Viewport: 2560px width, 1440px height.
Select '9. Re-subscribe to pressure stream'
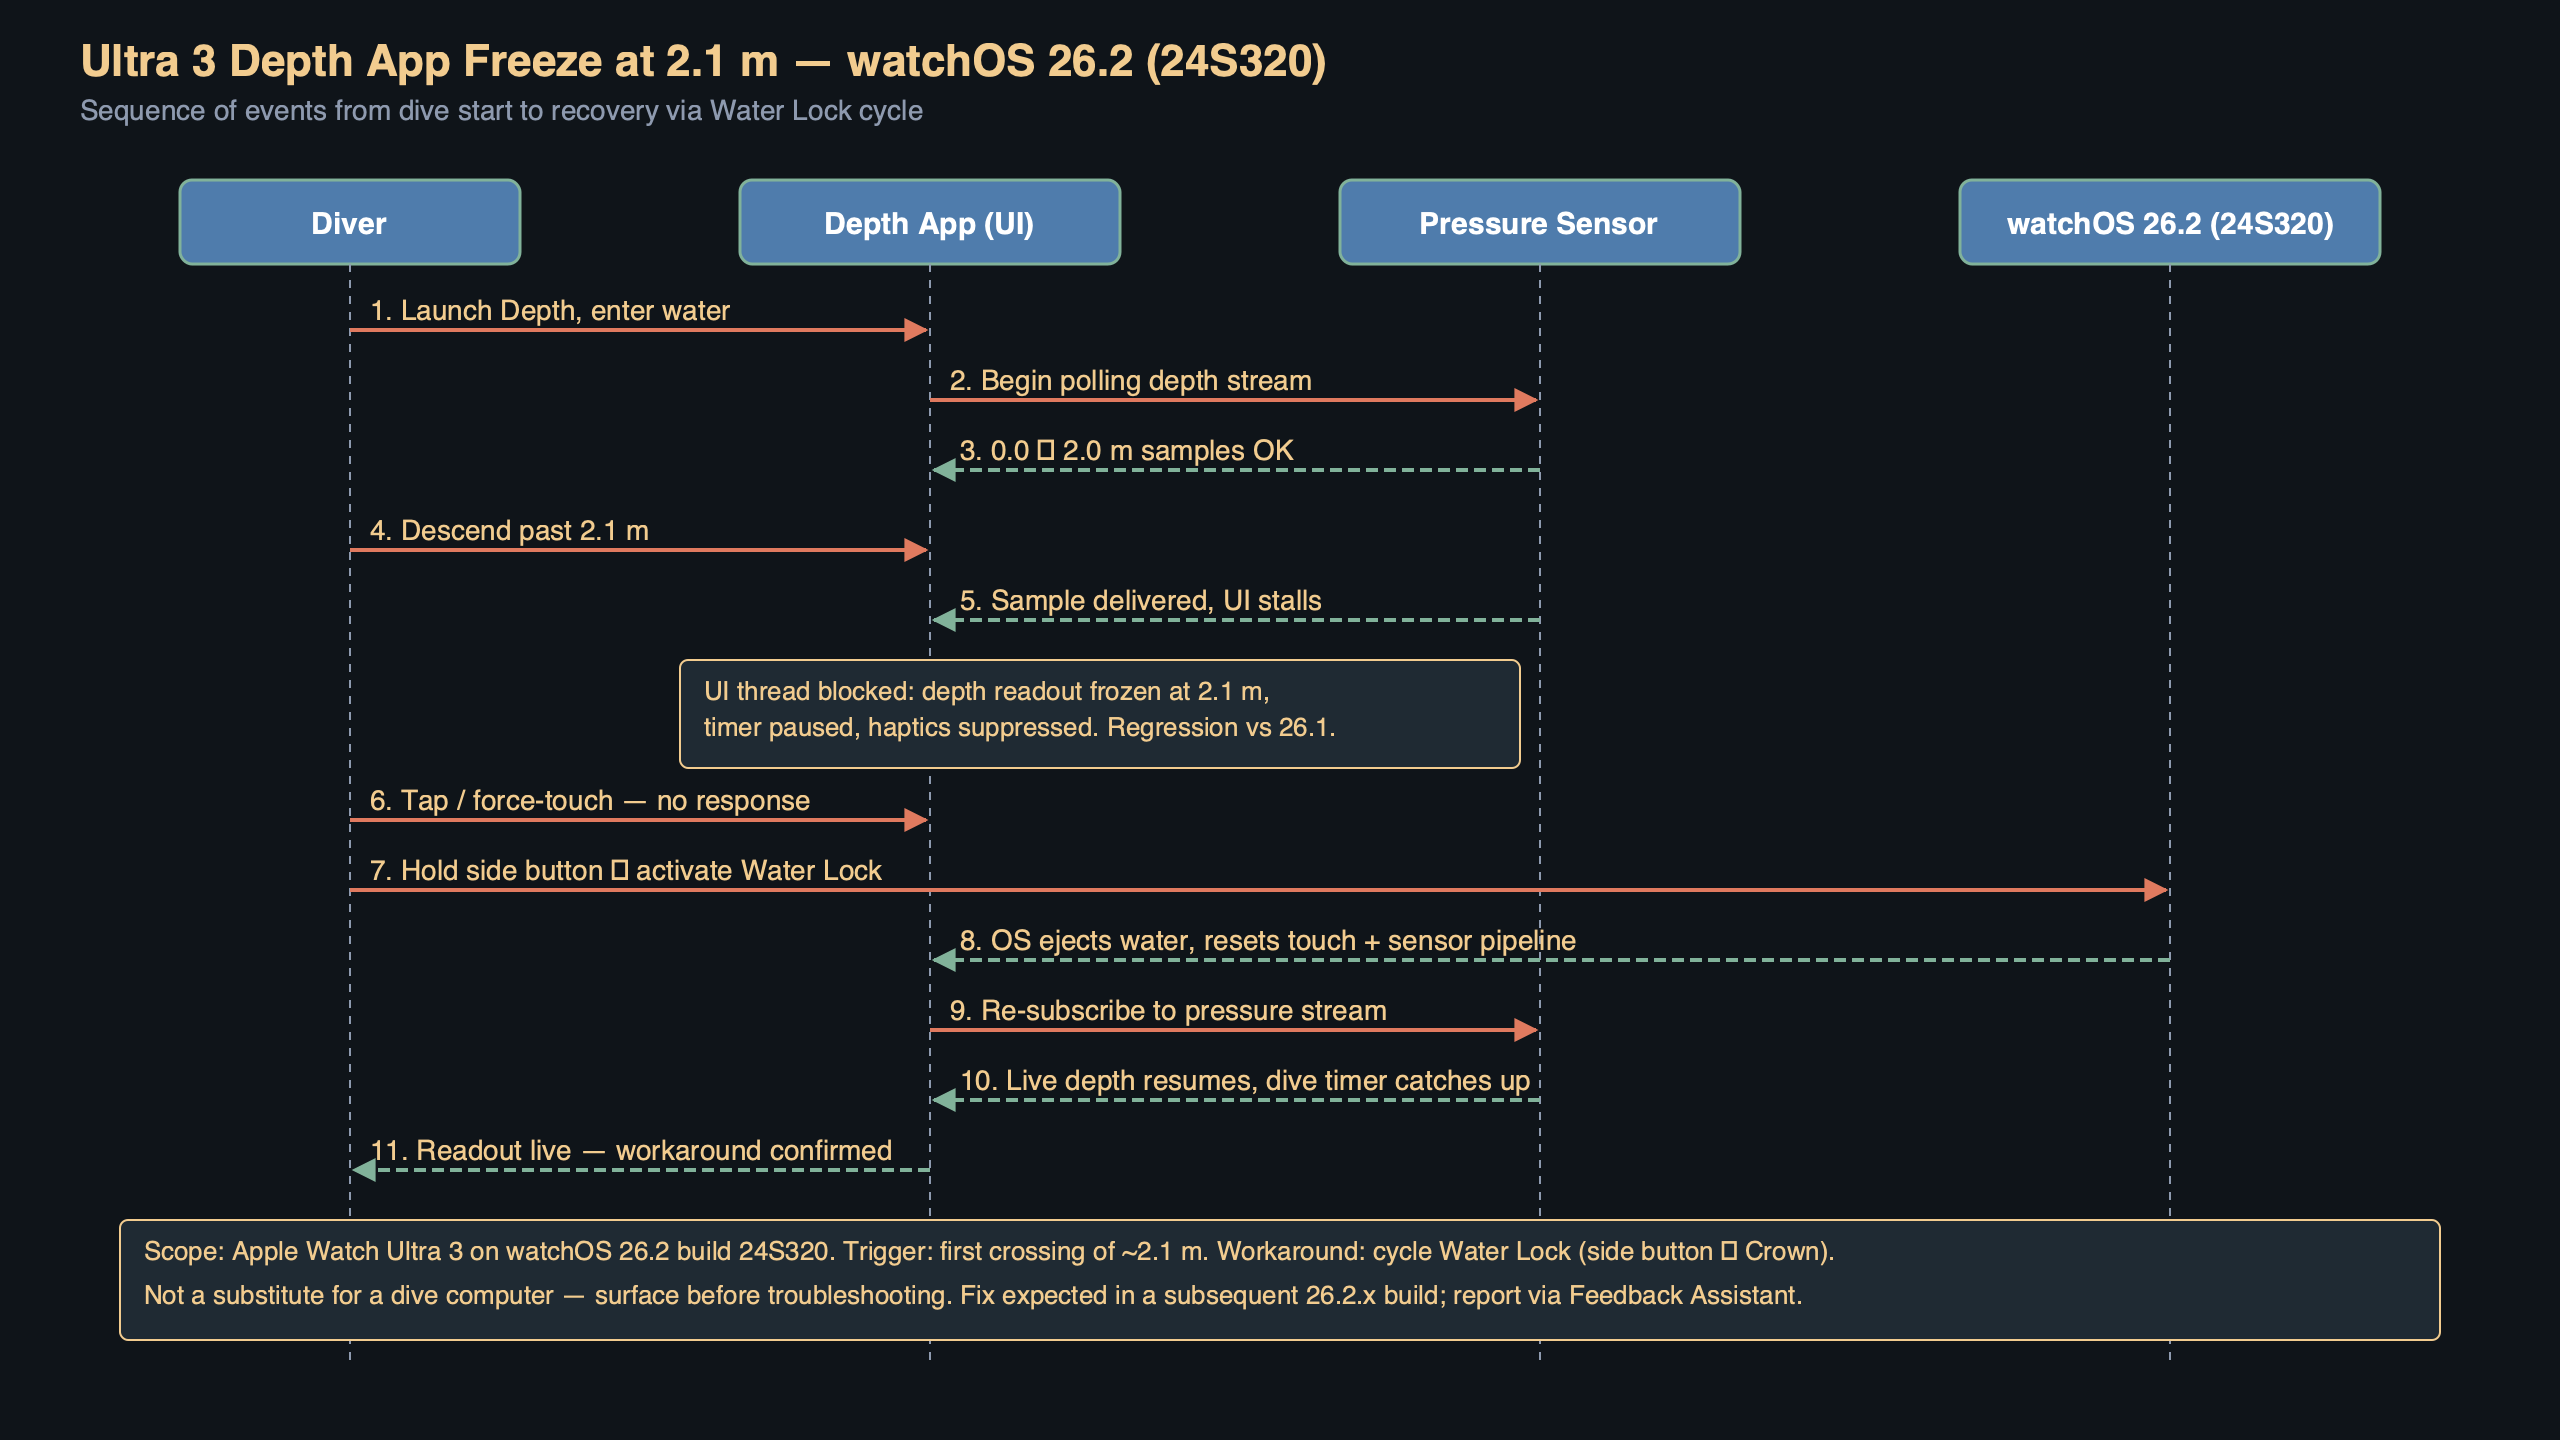click(1168, 1010)
